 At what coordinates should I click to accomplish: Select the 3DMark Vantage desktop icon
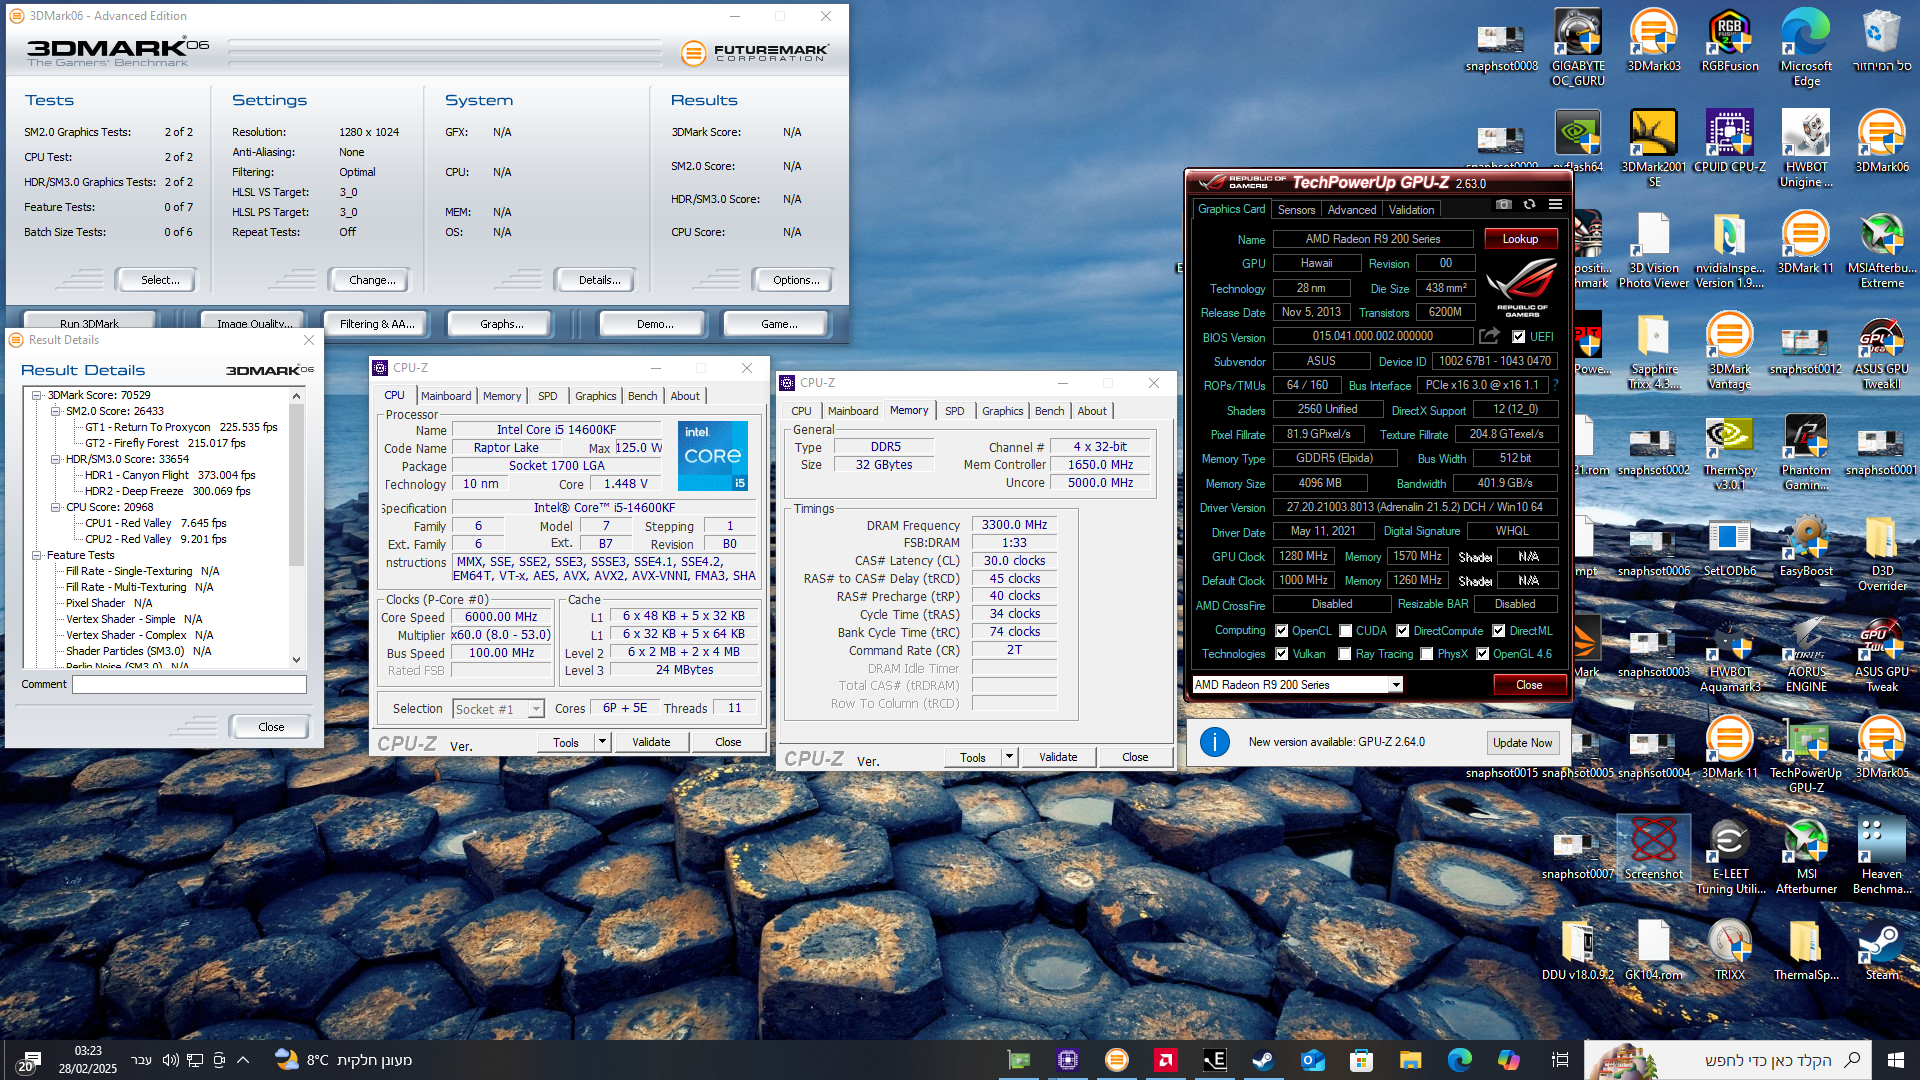click(1730, 351)
